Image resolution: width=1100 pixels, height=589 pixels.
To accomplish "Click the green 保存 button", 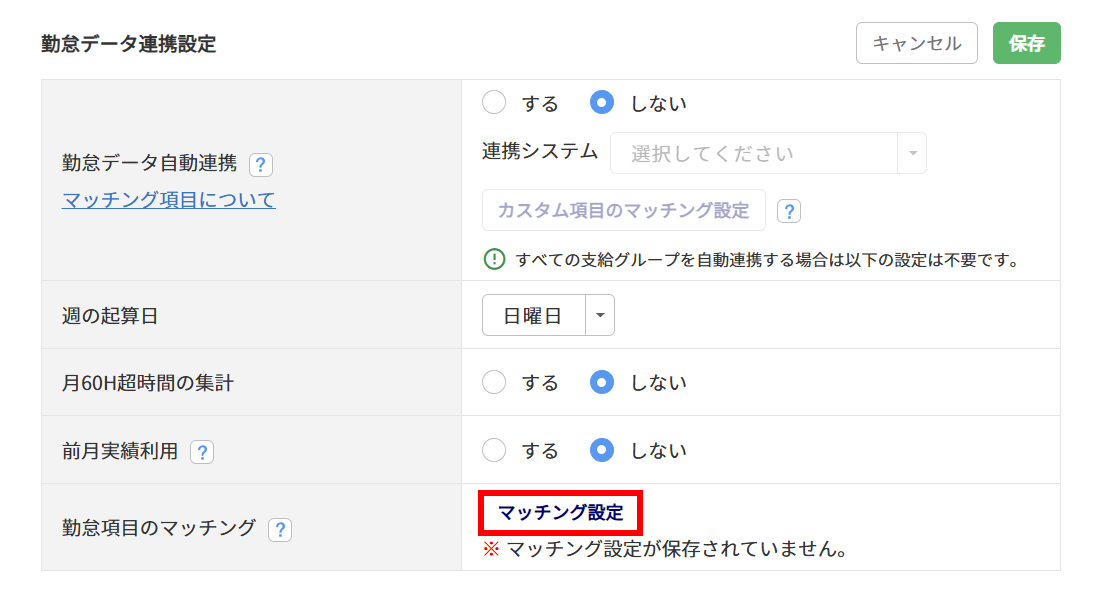I will click(1026, 43).
